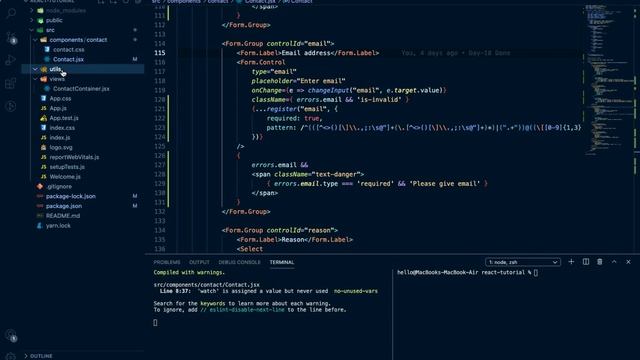Open the index.js file

coord(60,138)
